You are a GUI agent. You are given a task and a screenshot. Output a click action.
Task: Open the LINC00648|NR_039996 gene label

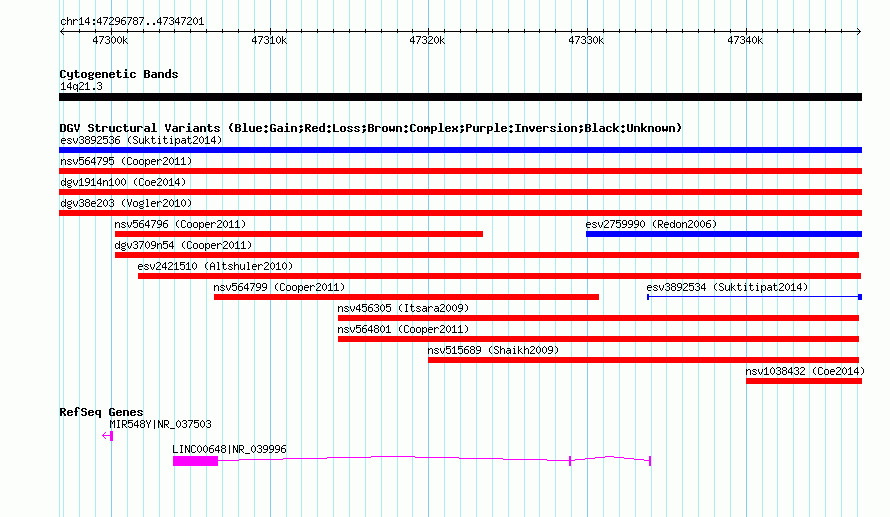(229, 449)
